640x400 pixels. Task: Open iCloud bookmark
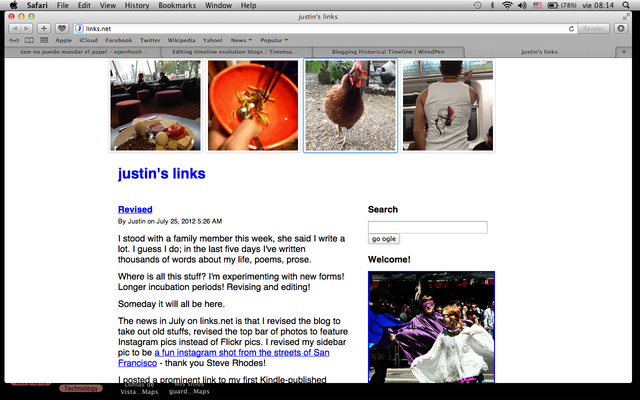click(x=89, y=40)
